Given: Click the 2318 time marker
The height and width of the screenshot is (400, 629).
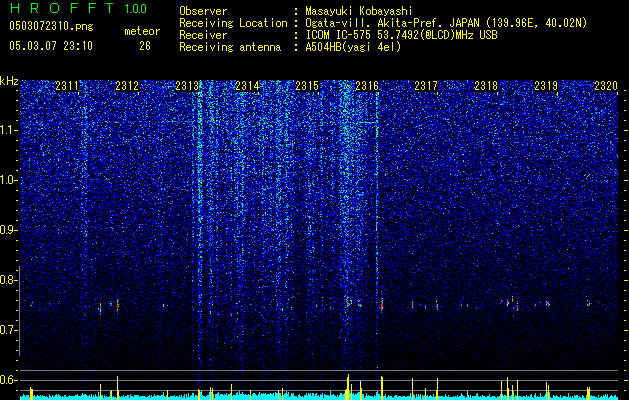Looking at the screenshot, I should coord(486,85).
